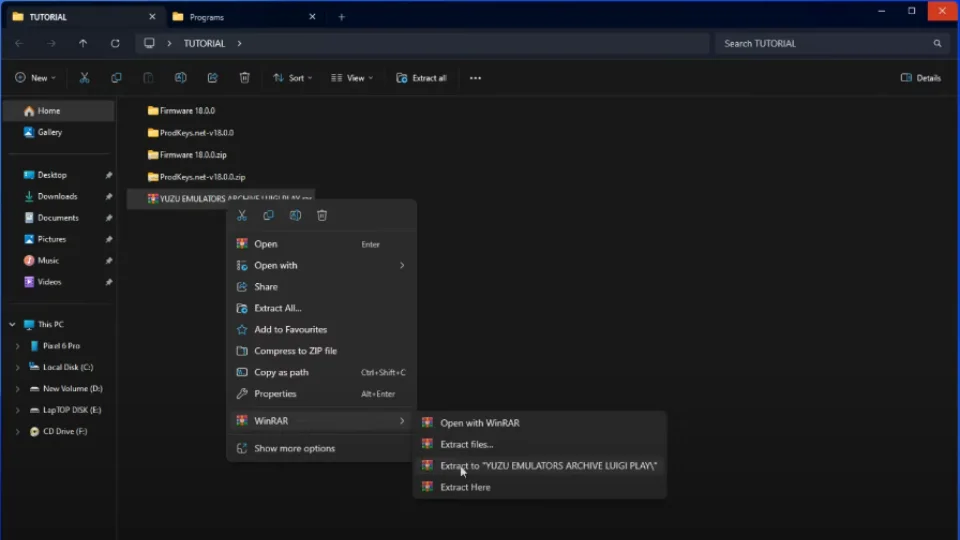This screenshot has height=540, width=960.
Task: Choose Compress to ZIP file
Action: coord(321,351)
